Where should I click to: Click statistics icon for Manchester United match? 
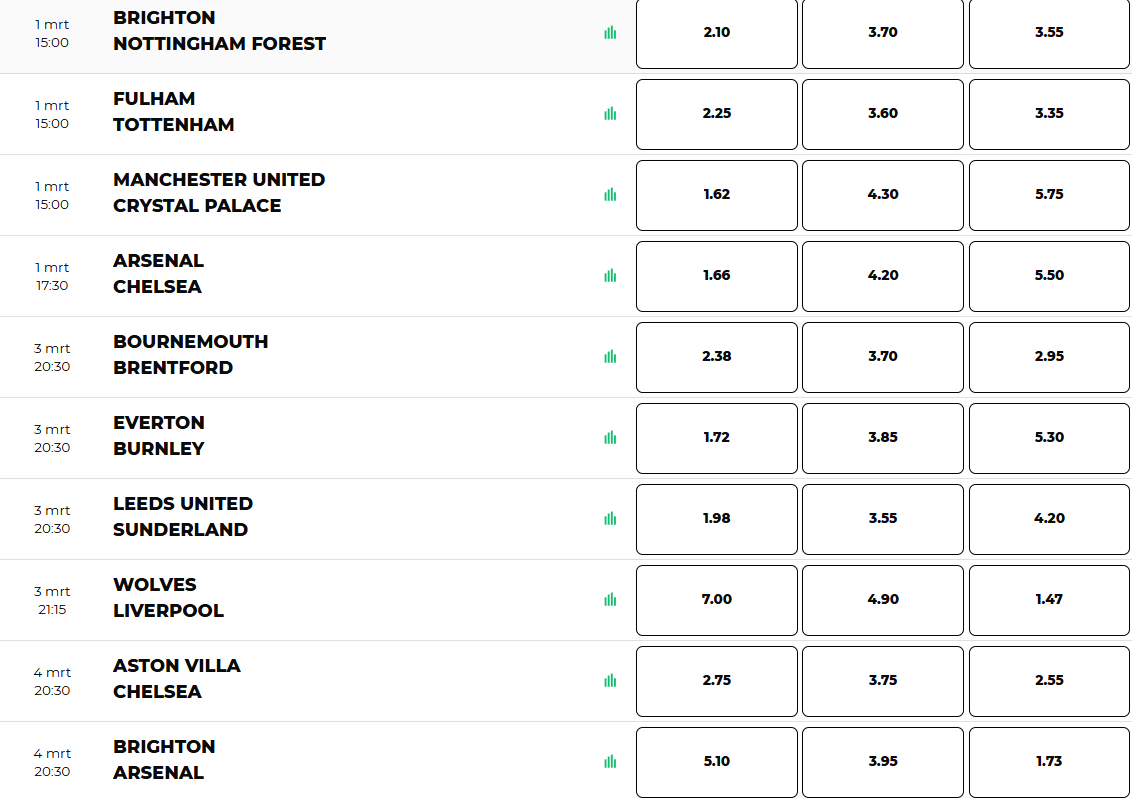click(610, 195)
